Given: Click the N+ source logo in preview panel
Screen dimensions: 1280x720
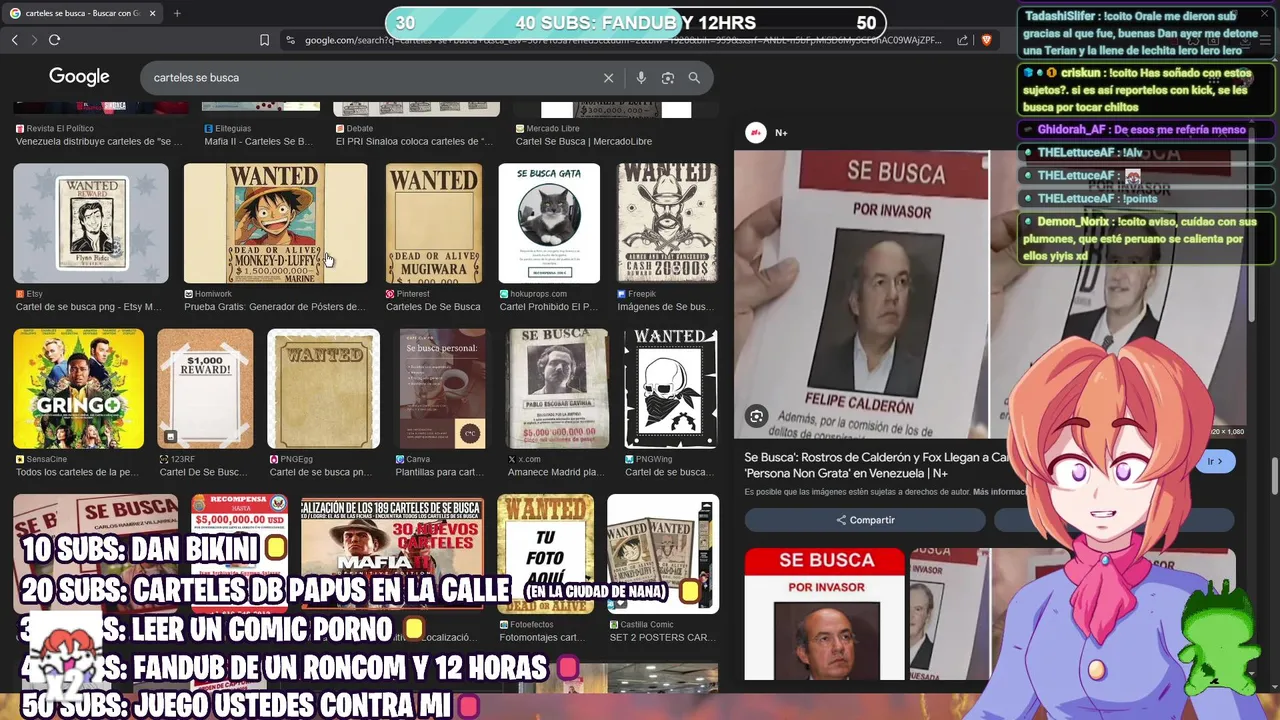Looking at the screenshot, I should 756,133.
